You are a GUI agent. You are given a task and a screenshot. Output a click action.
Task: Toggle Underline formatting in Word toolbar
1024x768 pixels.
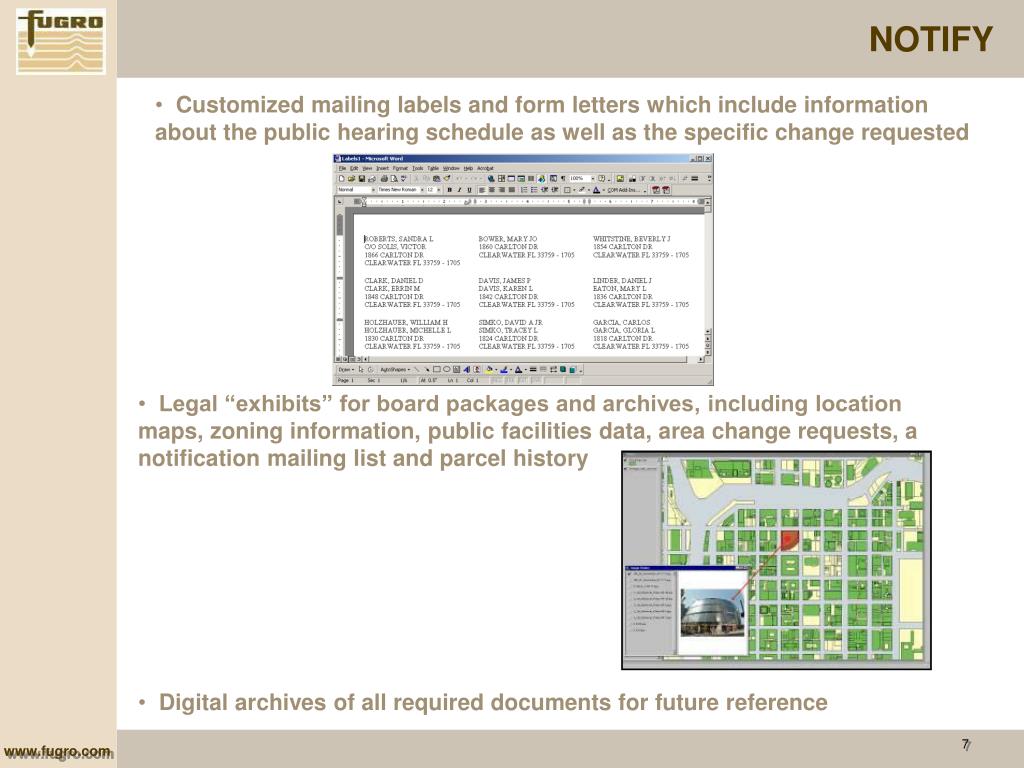(469, 189)
